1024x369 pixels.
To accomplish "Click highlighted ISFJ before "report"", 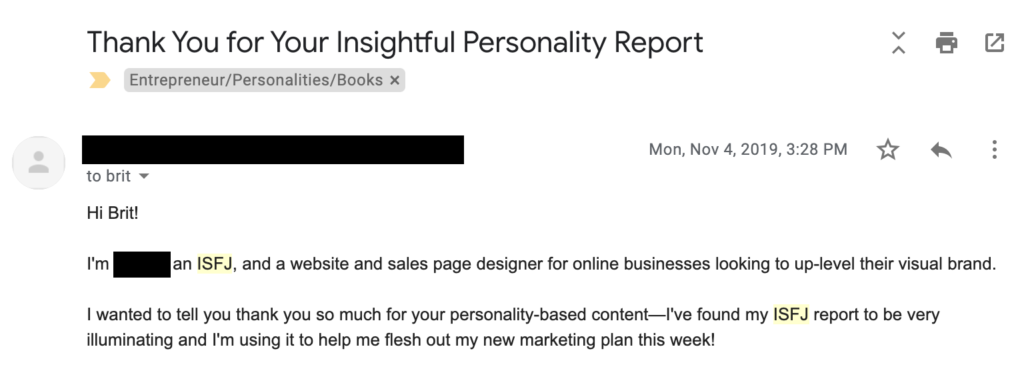I will click(791, 315).
